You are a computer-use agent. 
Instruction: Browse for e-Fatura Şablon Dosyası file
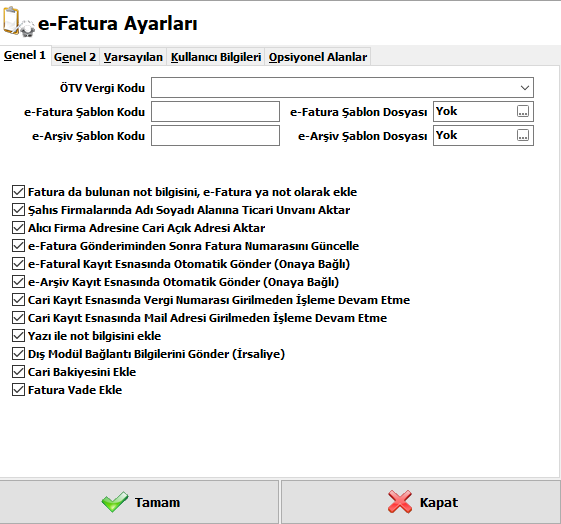click(523, 112)
